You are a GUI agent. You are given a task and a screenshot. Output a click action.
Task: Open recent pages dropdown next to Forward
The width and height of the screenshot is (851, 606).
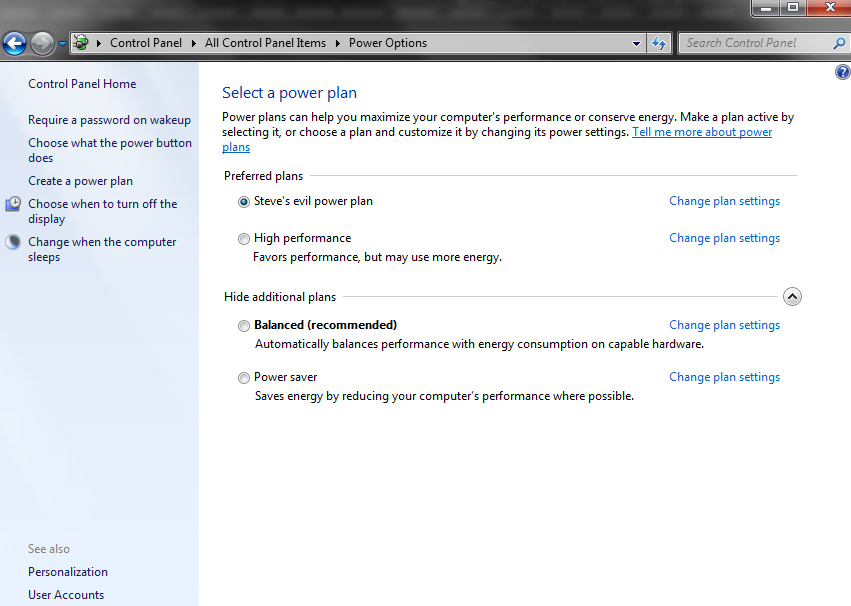pos(62,43)
